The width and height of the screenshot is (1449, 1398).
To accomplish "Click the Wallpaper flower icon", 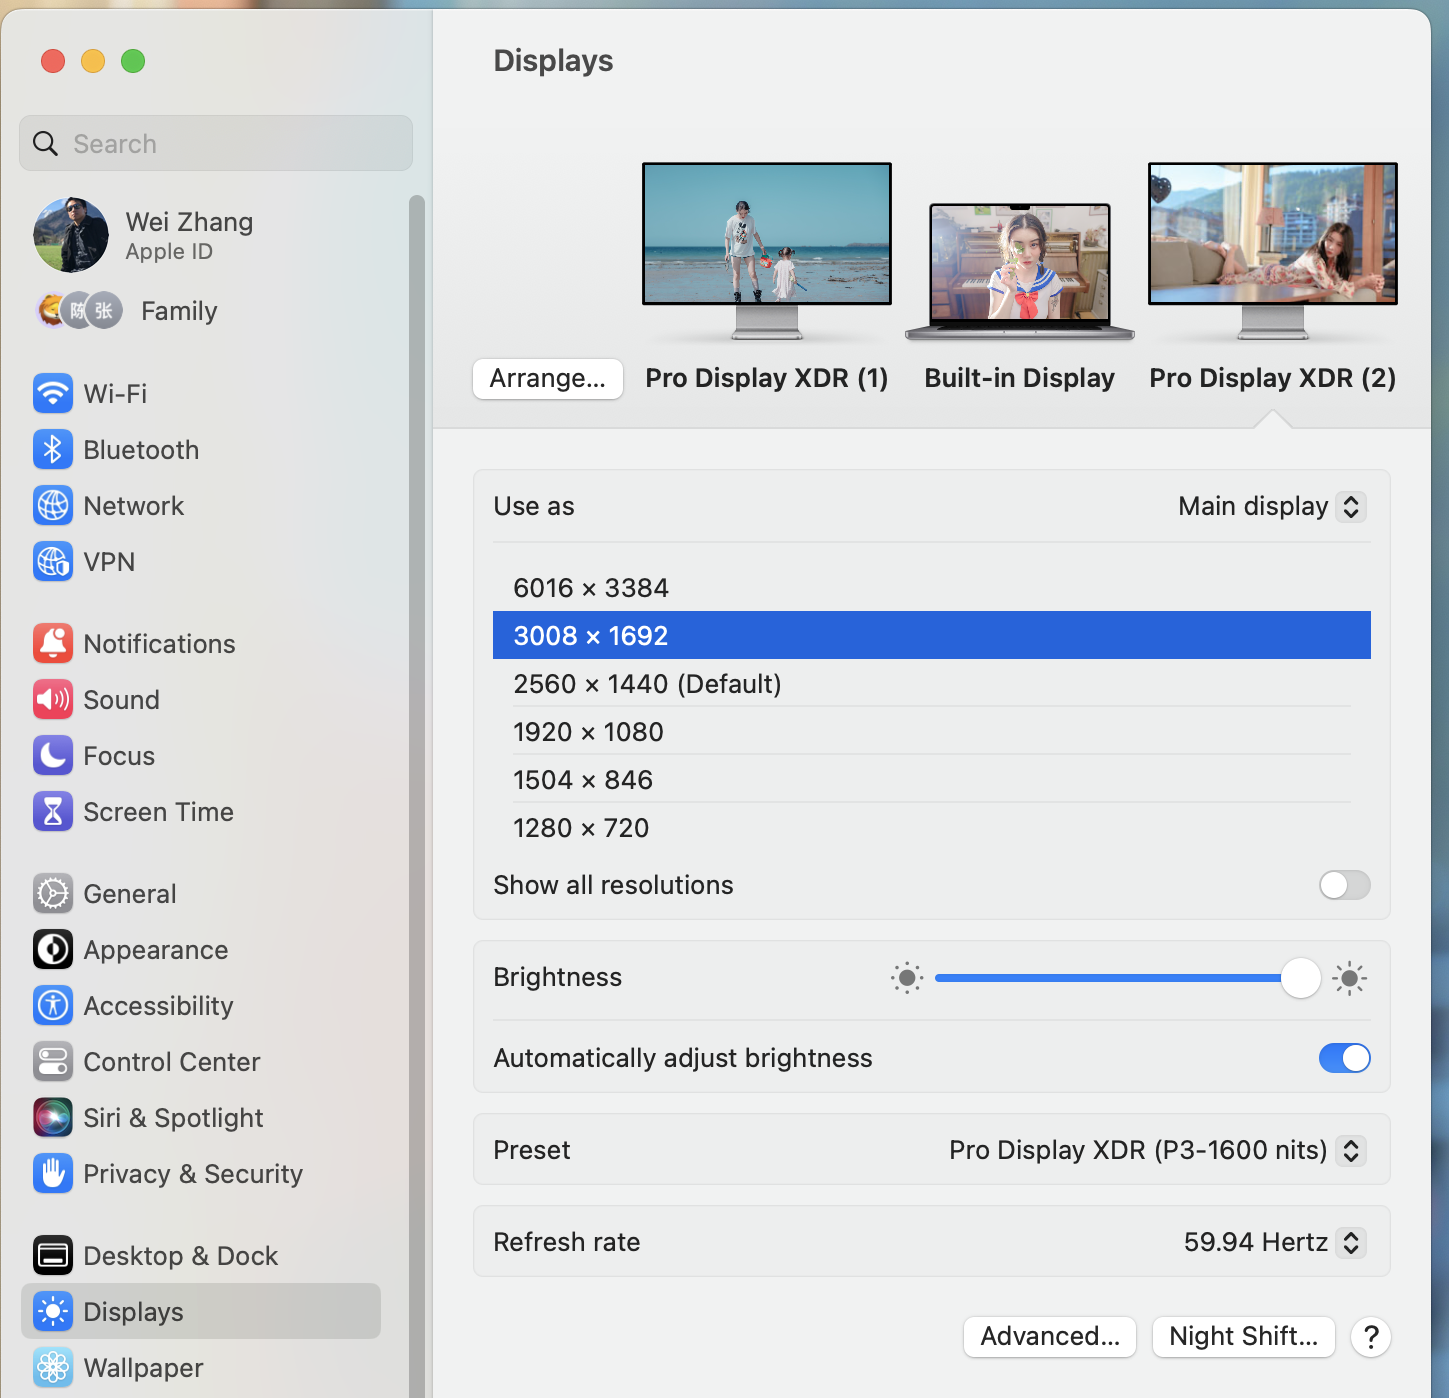I will pos(53,1368).
